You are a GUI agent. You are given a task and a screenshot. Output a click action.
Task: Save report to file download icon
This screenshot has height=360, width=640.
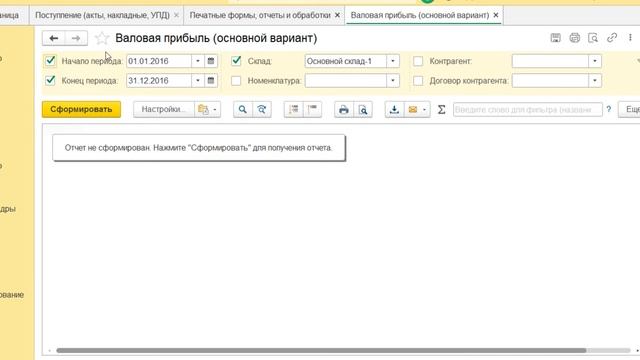[394, 109]
